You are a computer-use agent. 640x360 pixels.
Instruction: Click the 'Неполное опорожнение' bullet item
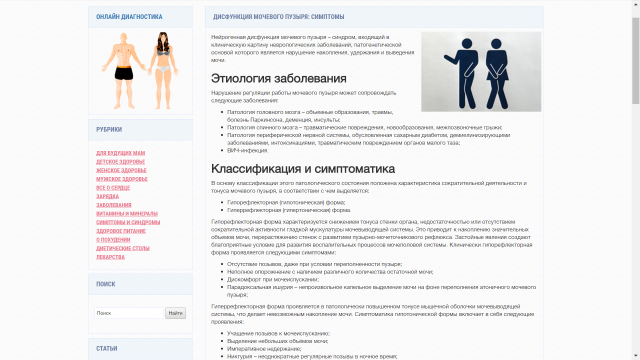tap(330, 272)
